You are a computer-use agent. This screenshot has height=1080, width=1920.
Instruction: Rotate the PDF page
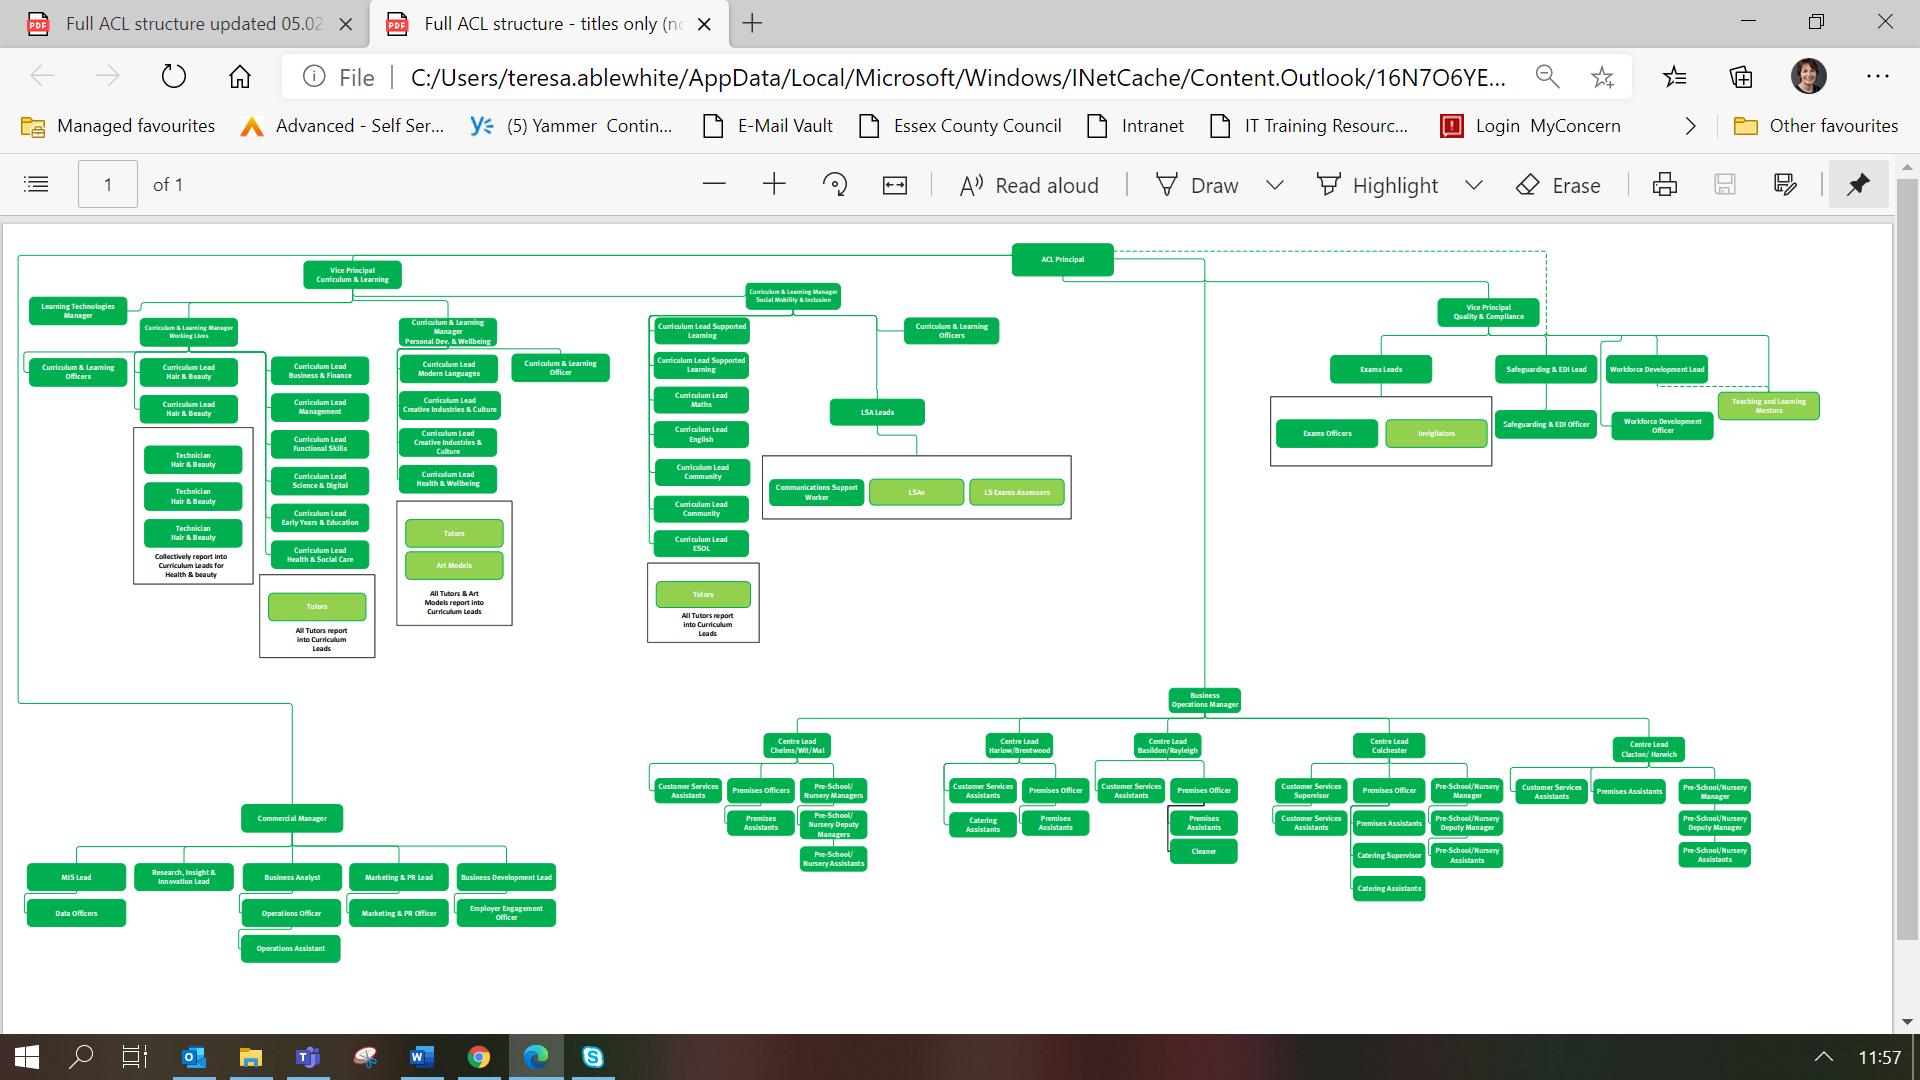(835, 185)
